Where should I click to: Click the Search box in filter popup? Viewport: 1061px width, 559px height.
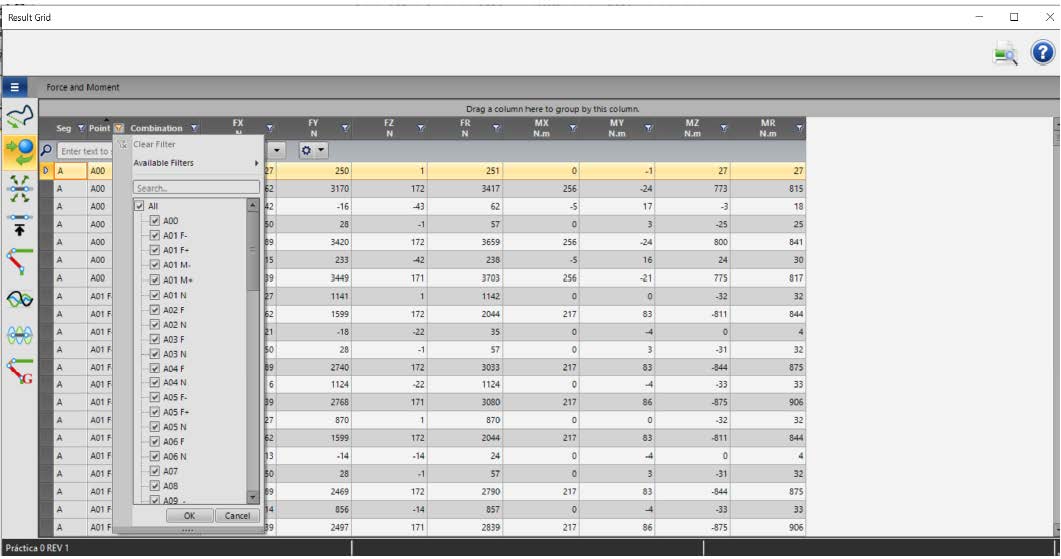(196, 187)
